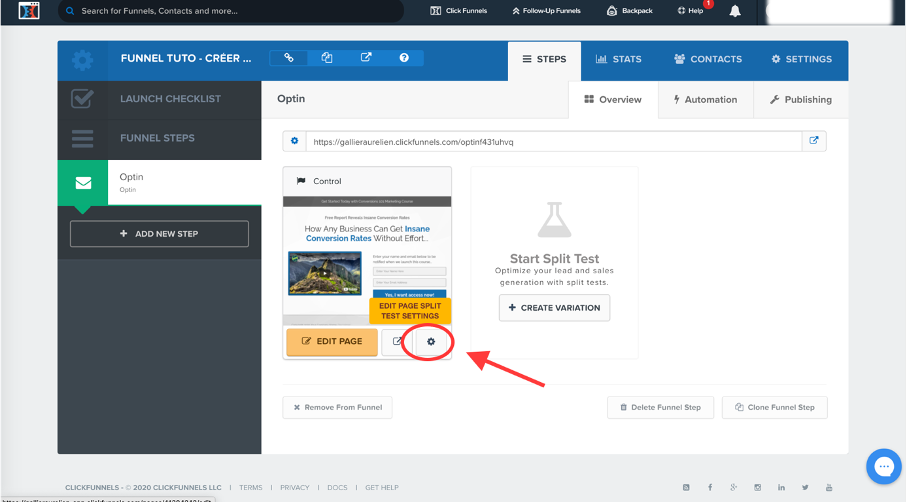The image size is (906, 502).
Task: Click the Optin envelope icon
Action: 83,183
